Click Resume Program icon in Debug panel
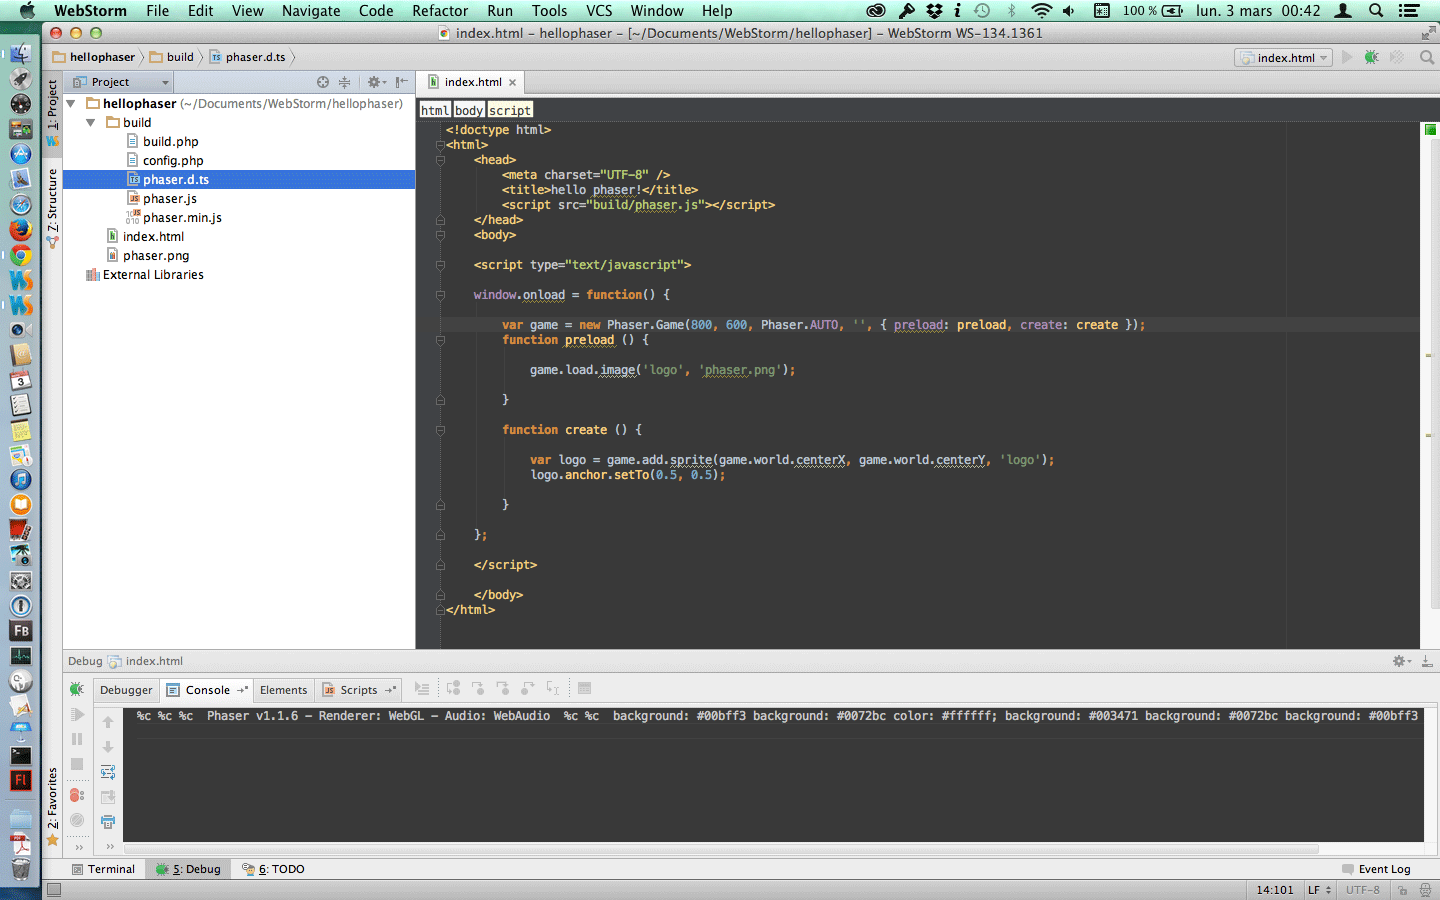The image size is (1440, 900). coord(77,715)
